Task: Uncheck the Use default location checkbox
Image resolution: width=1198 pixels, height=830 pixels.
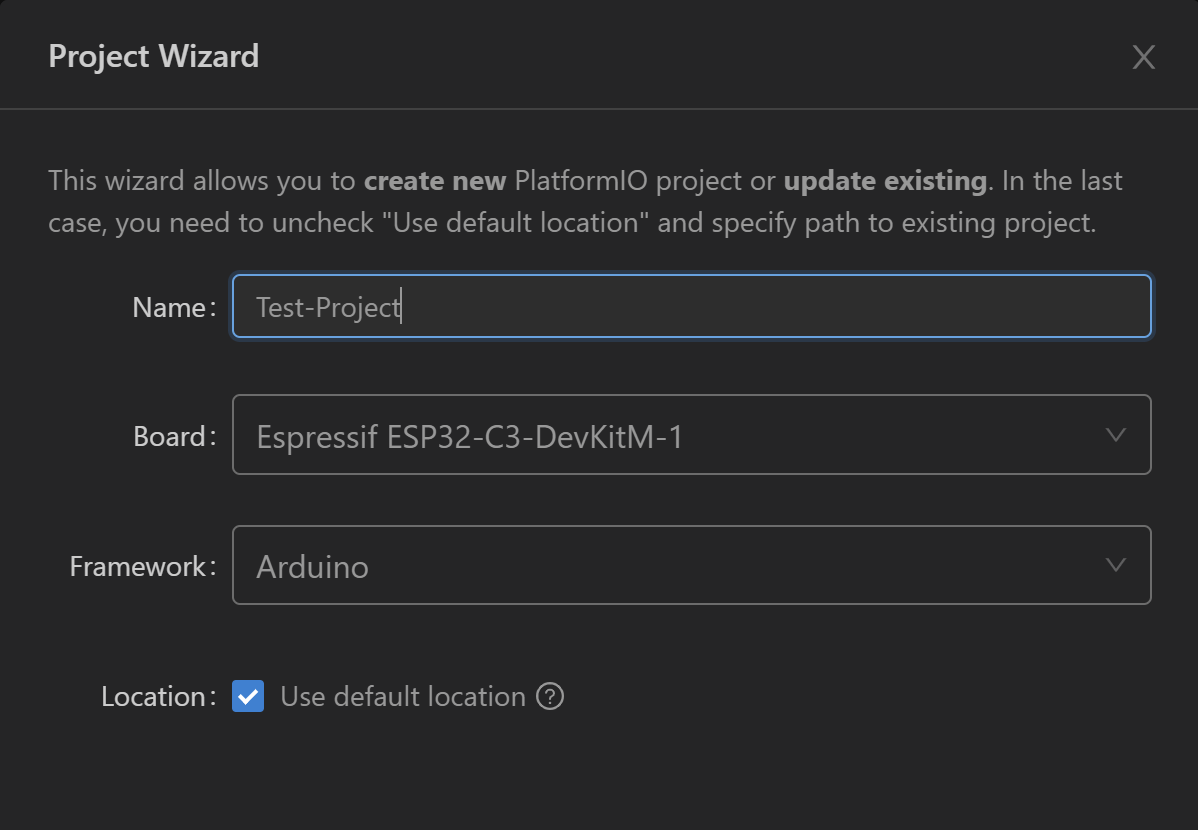Action: (x=248, y=696)
